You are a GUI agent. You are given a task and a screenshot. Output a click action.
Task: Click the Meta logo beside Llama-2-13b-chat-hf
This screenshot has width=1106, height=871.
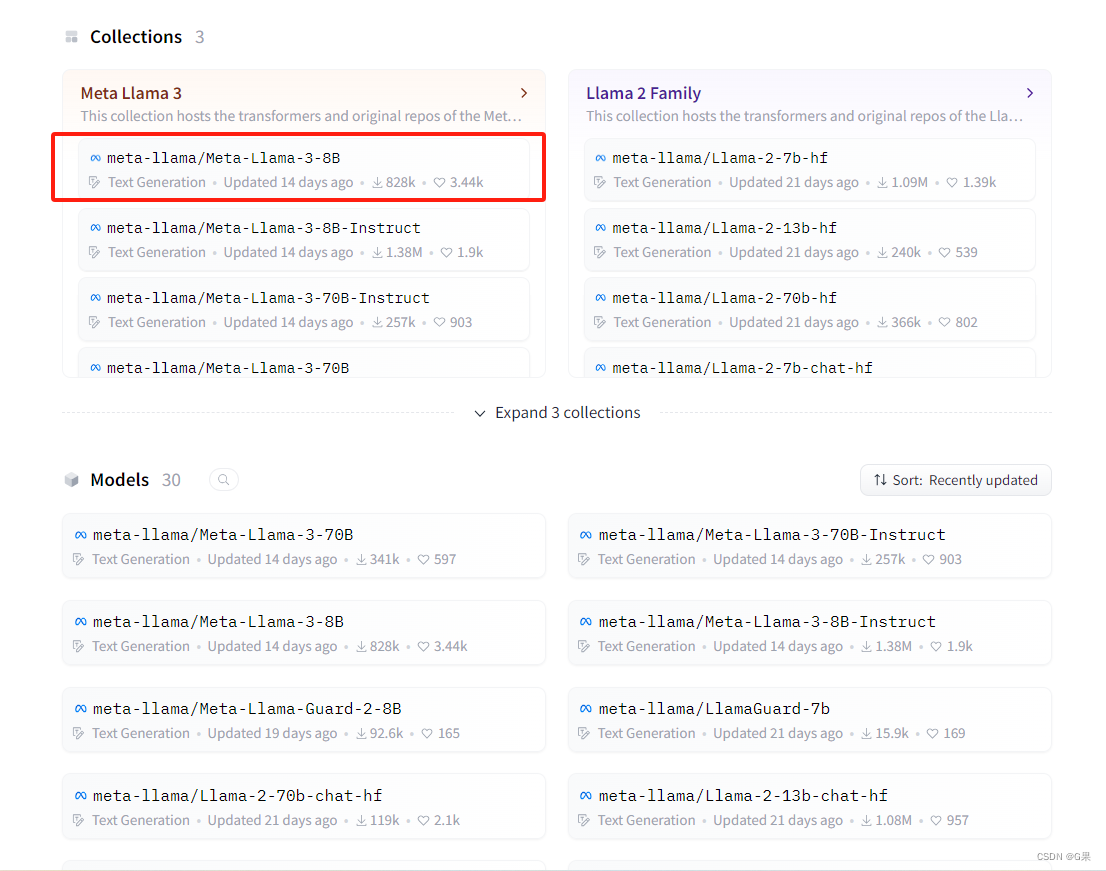[585, 796]
